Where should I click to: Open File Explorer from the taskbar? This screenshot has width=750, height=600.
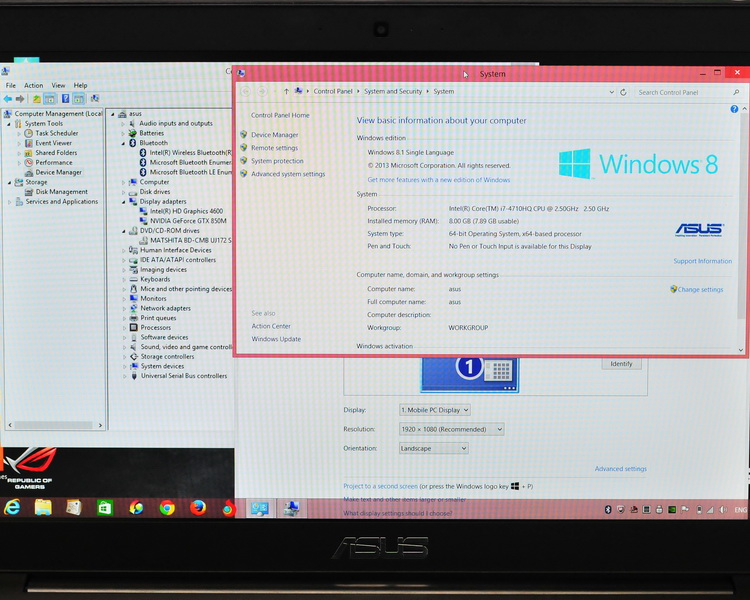click(x=43, y=508)
